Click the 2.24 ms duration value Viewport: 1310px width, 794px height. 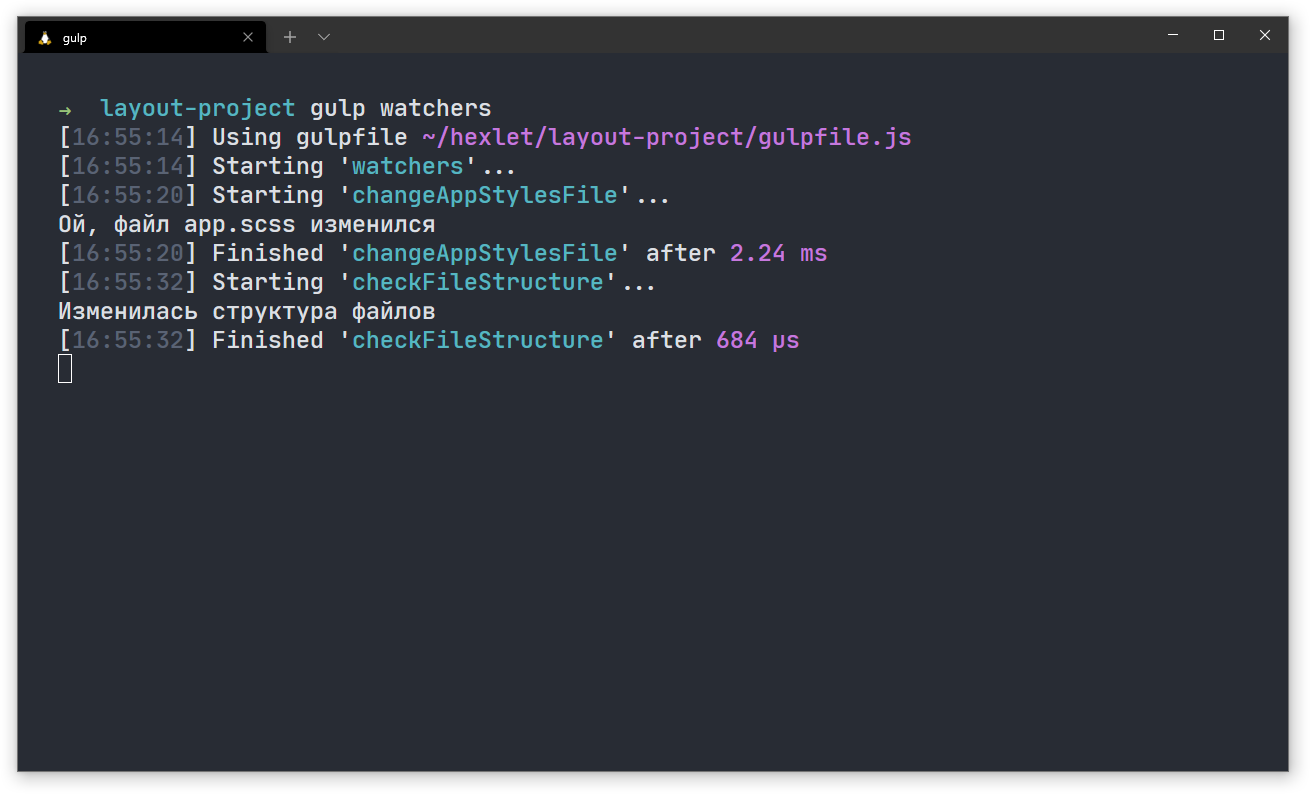778,253
